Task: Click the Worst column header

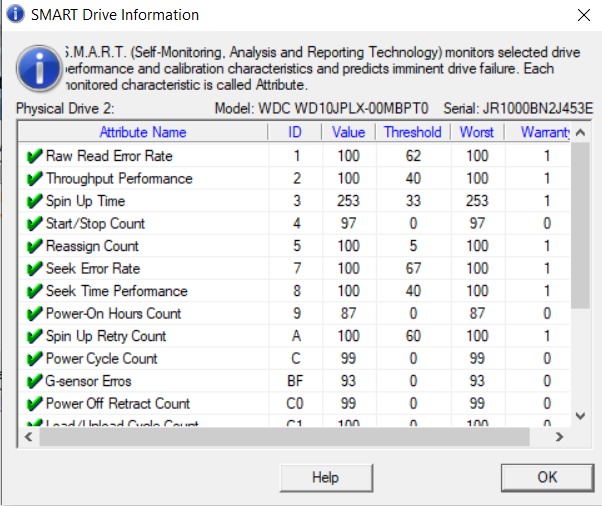Action: pos(477,132)
